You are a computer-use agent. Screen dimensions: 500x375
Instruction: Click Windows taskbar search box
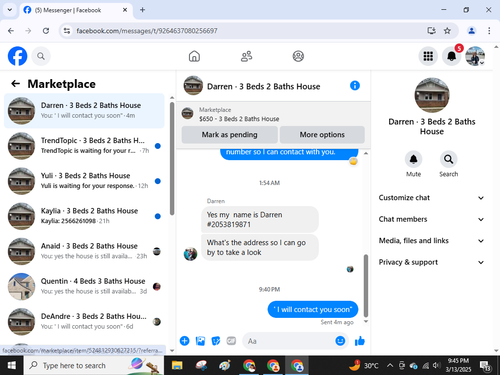point(94,366)
